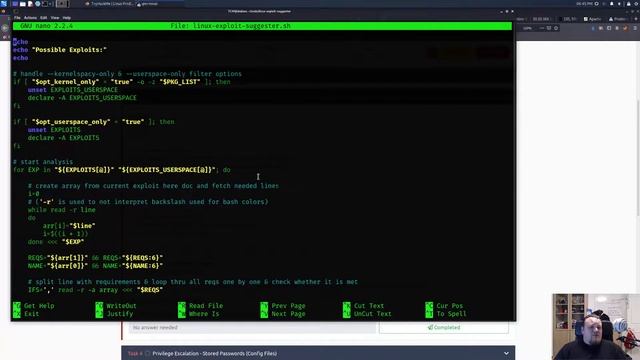Launch the text editor panel icon
This screenshot has height=360, width=640.
30,4
